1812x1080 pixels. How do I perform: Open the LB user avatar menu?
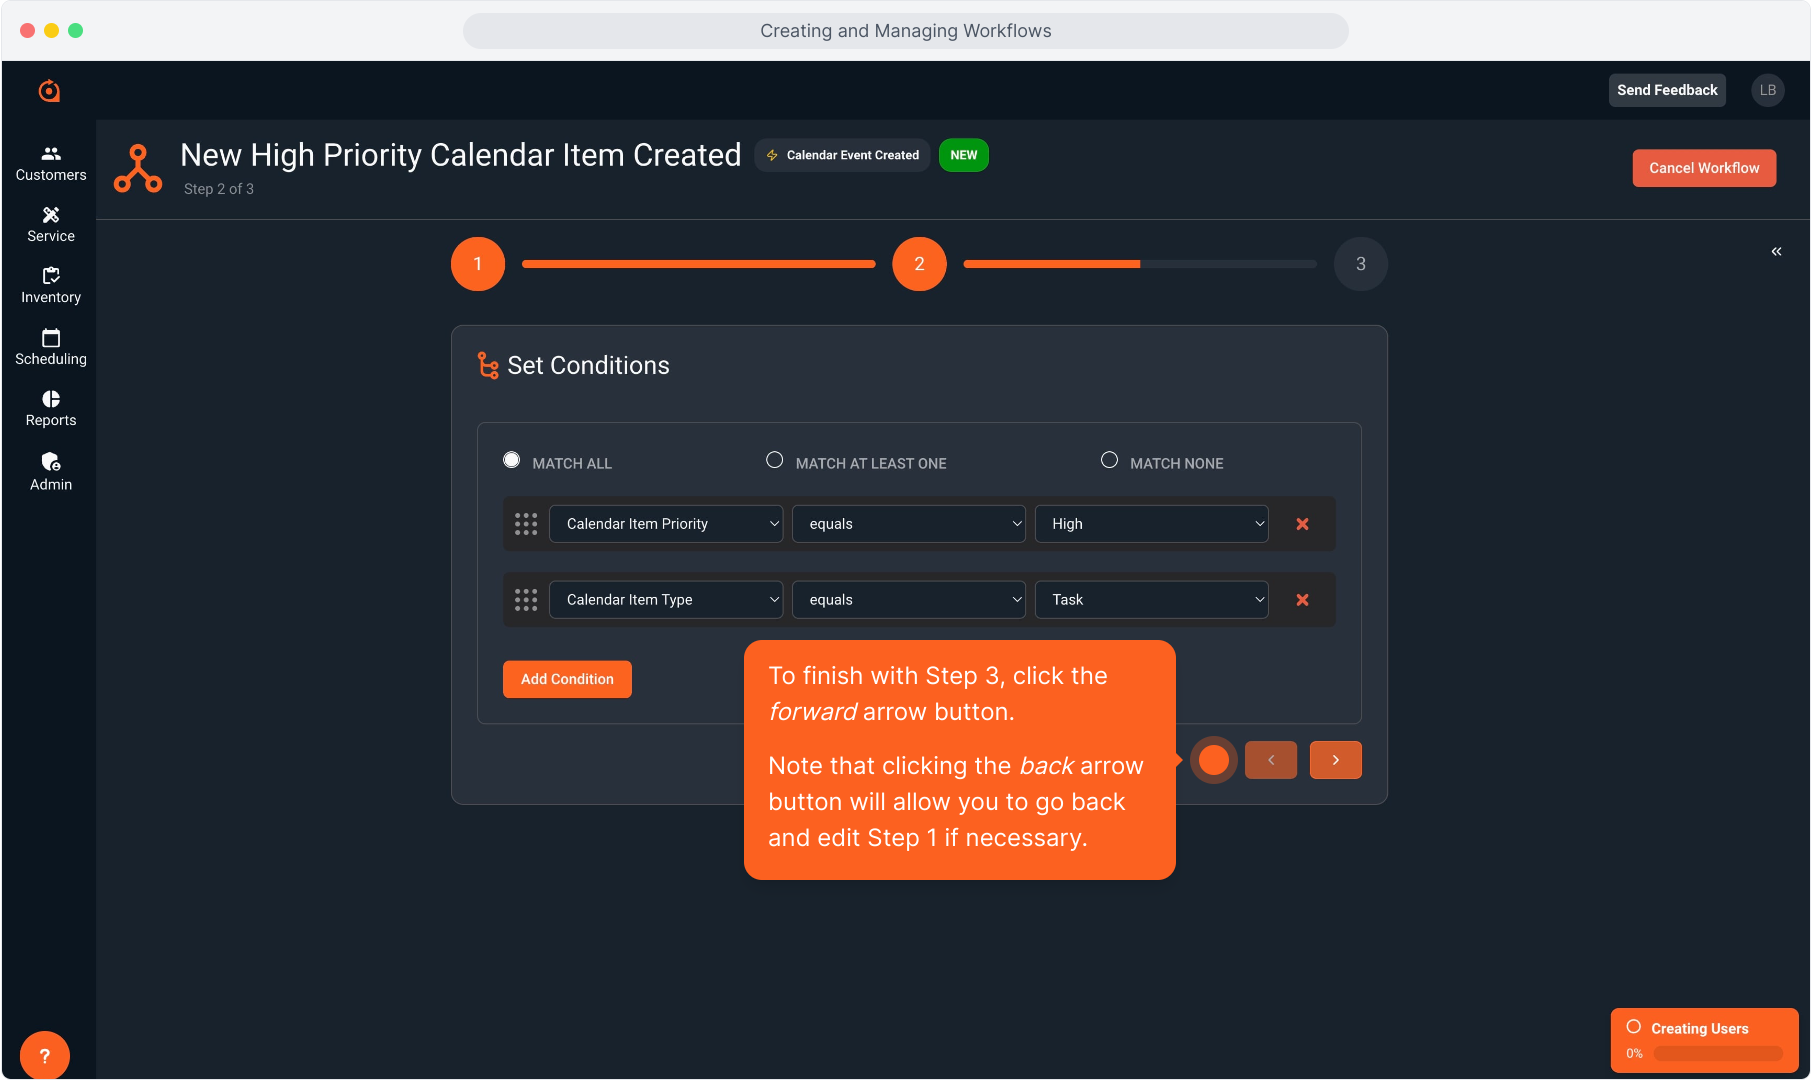click(x=1767, y=90)
